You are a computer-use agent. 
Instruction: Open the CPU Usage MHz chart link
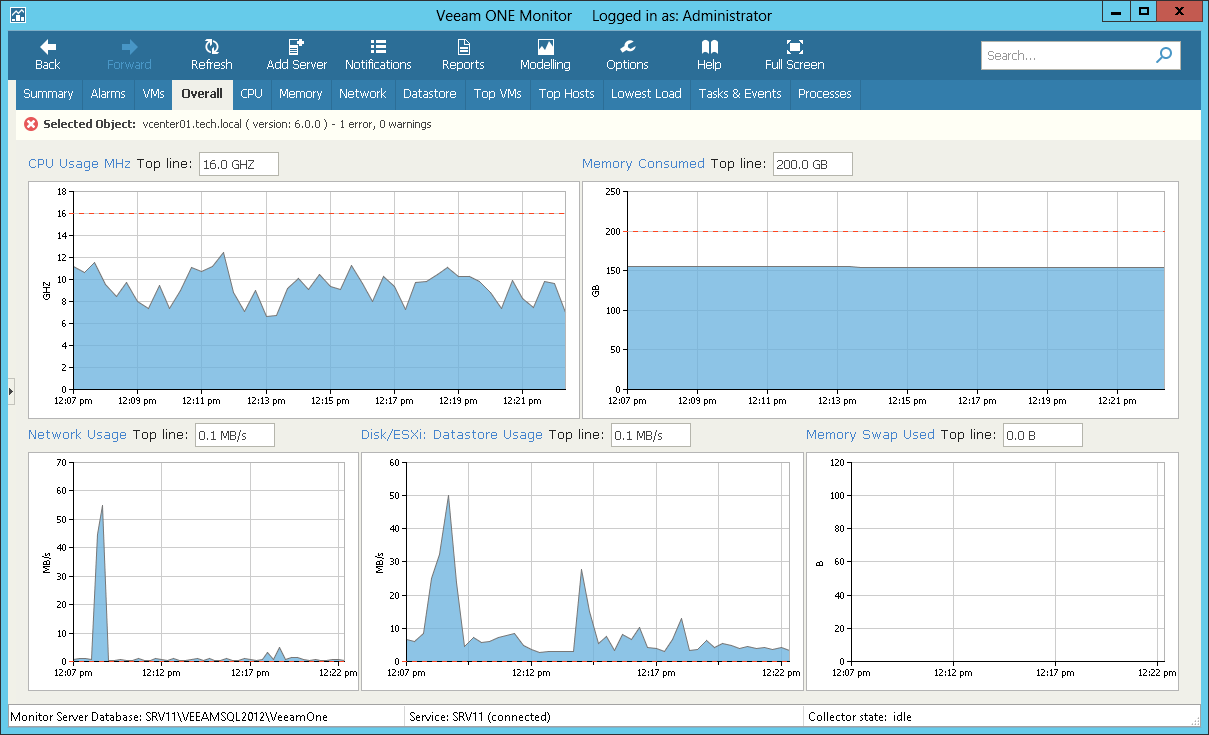point(79,164)
